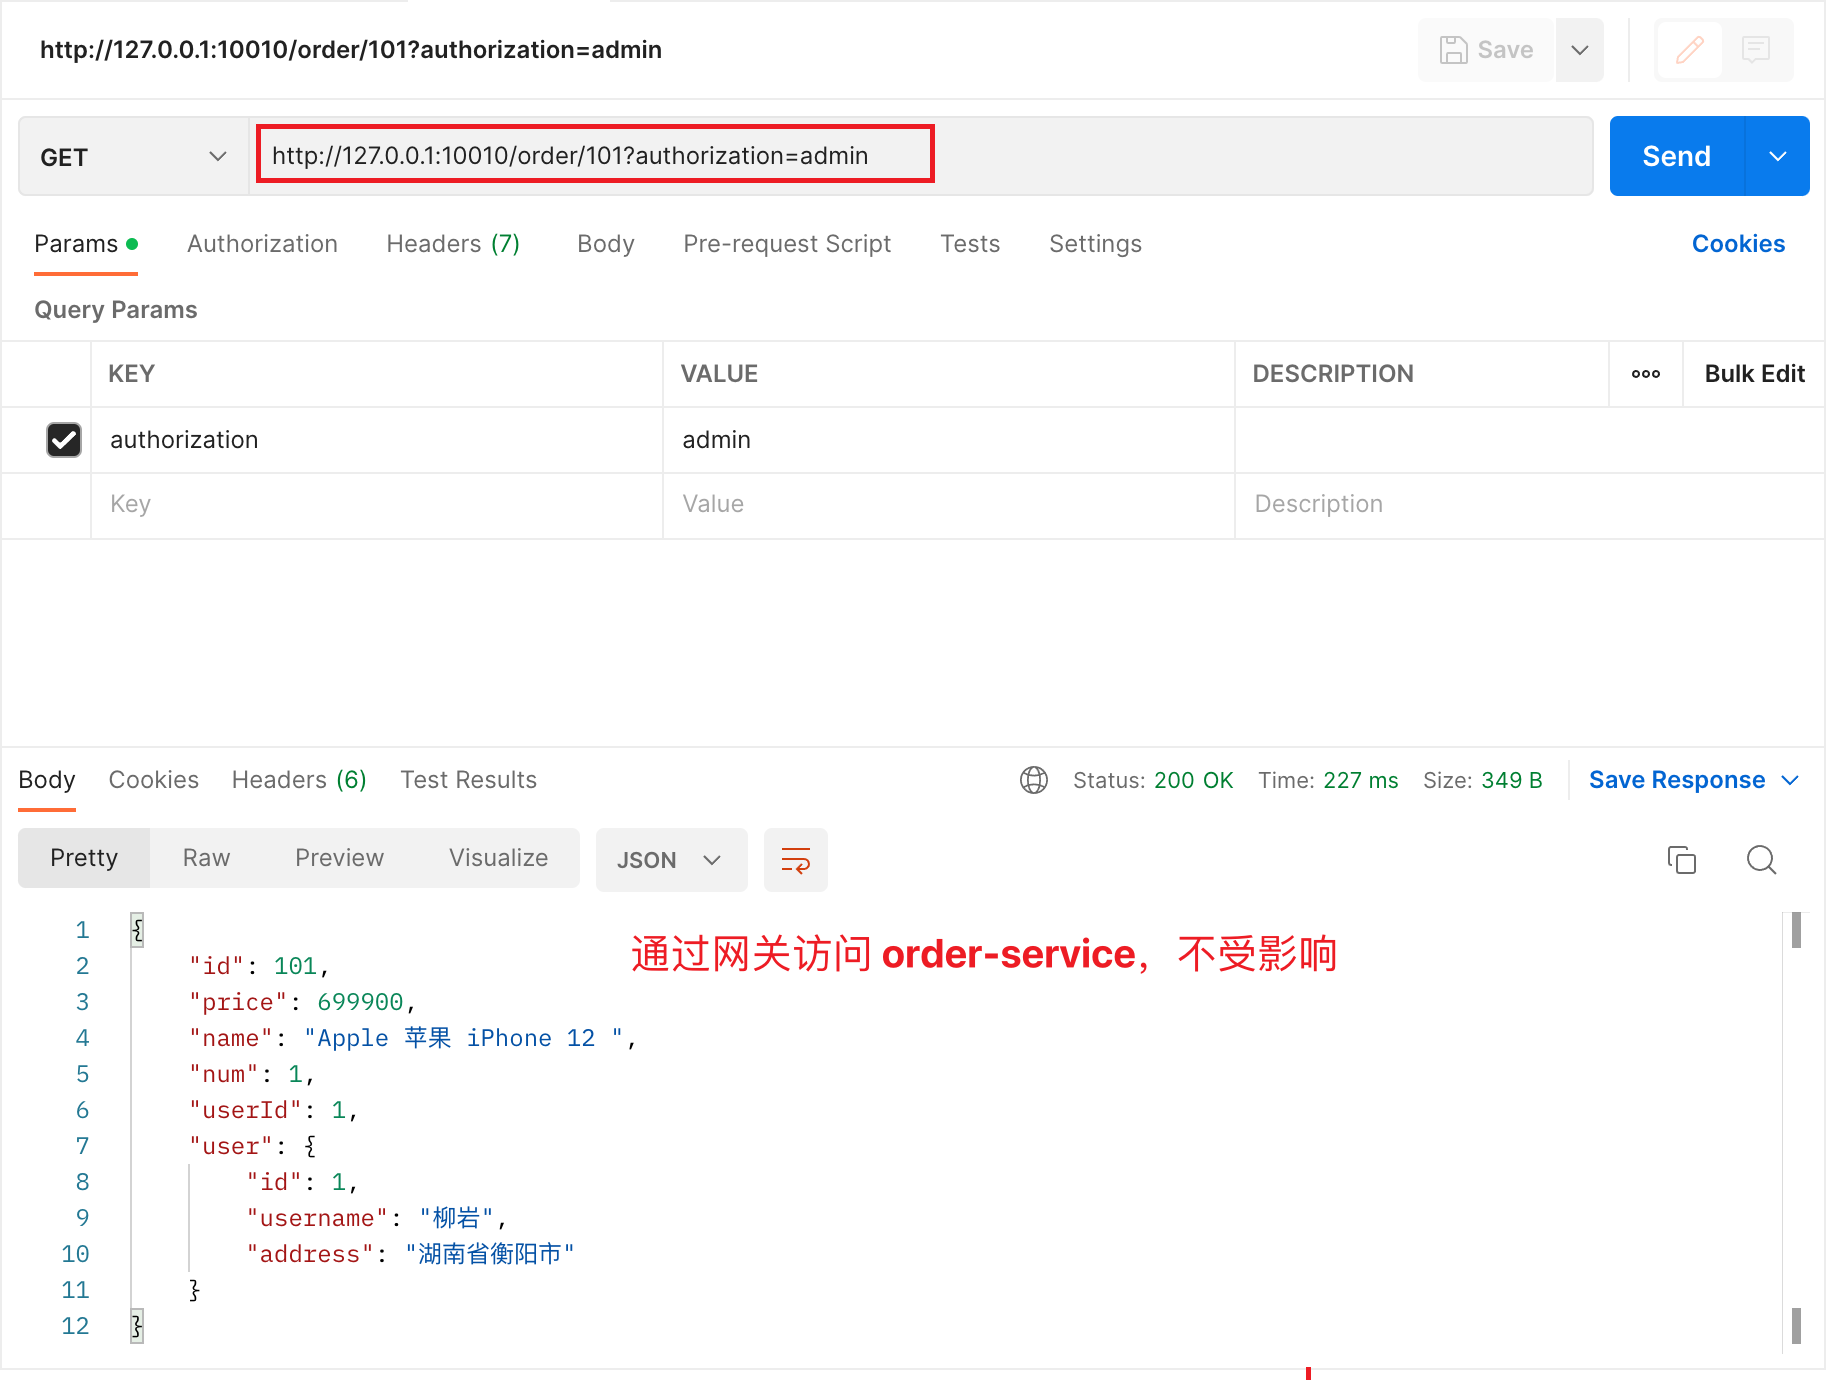Click the network globe icon beside Status

tap(1034, 780)
